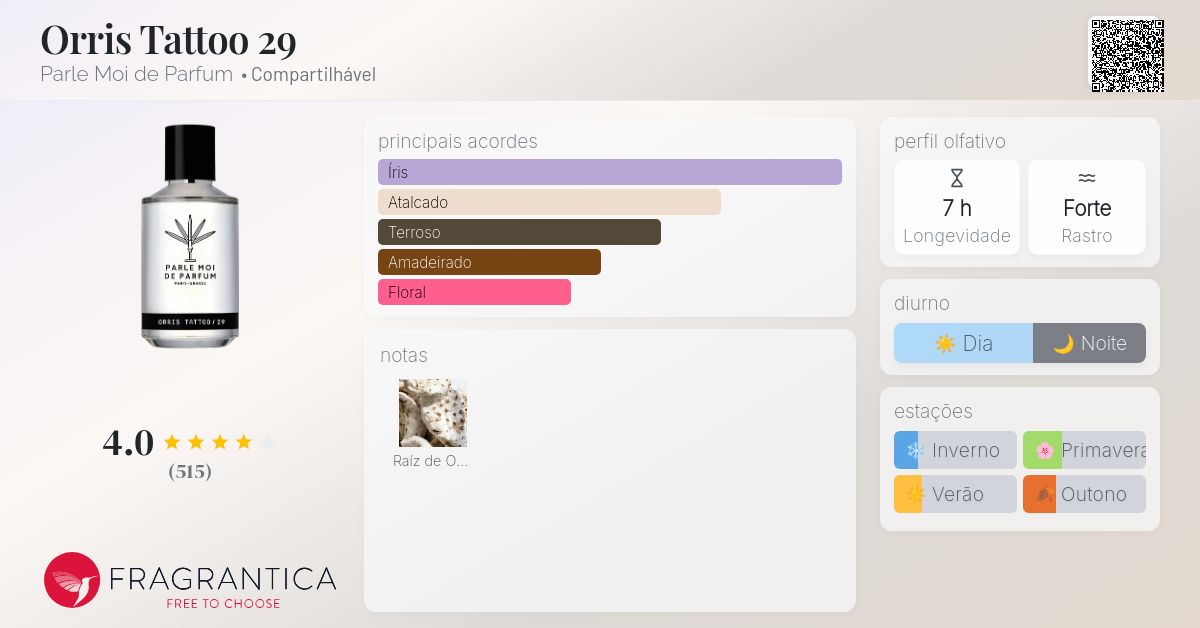Click the Fragrantica hummingbird logo
The height and width of the screenshot is (628, 1200).
coord(72,580)
